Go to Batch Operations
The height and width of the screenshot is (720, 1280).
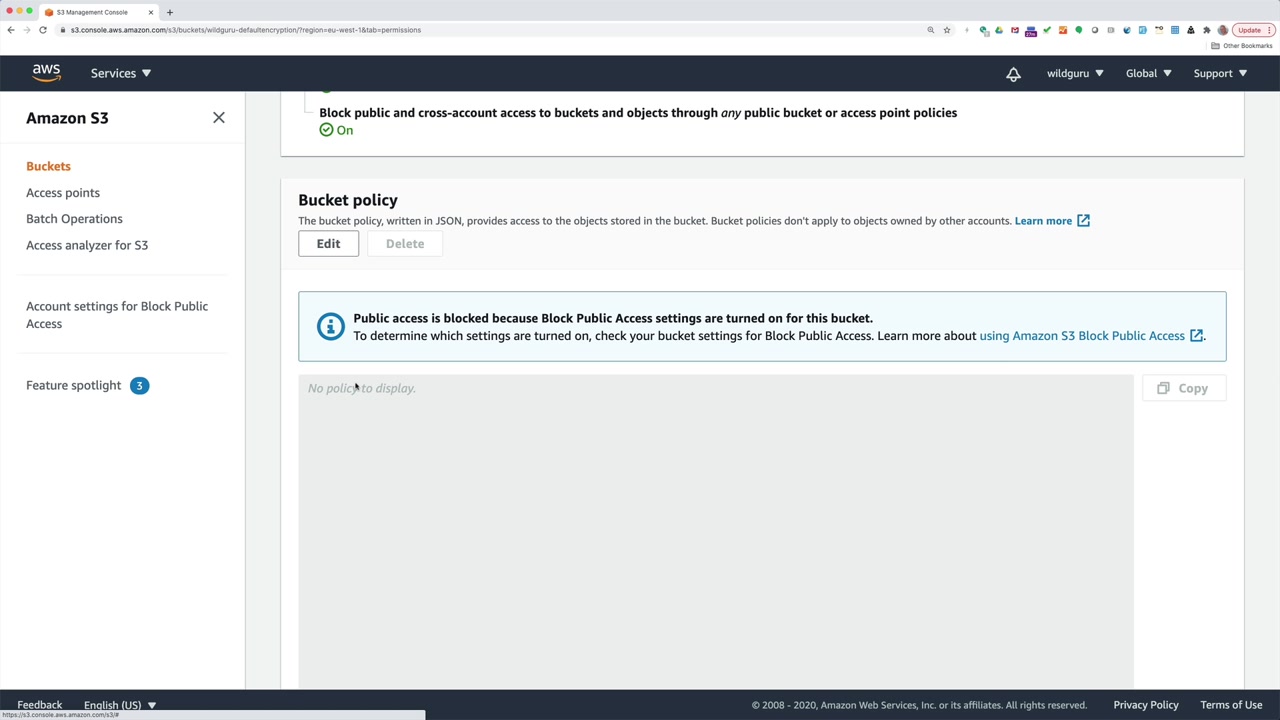pyautogui.click(x=74, y=219)
